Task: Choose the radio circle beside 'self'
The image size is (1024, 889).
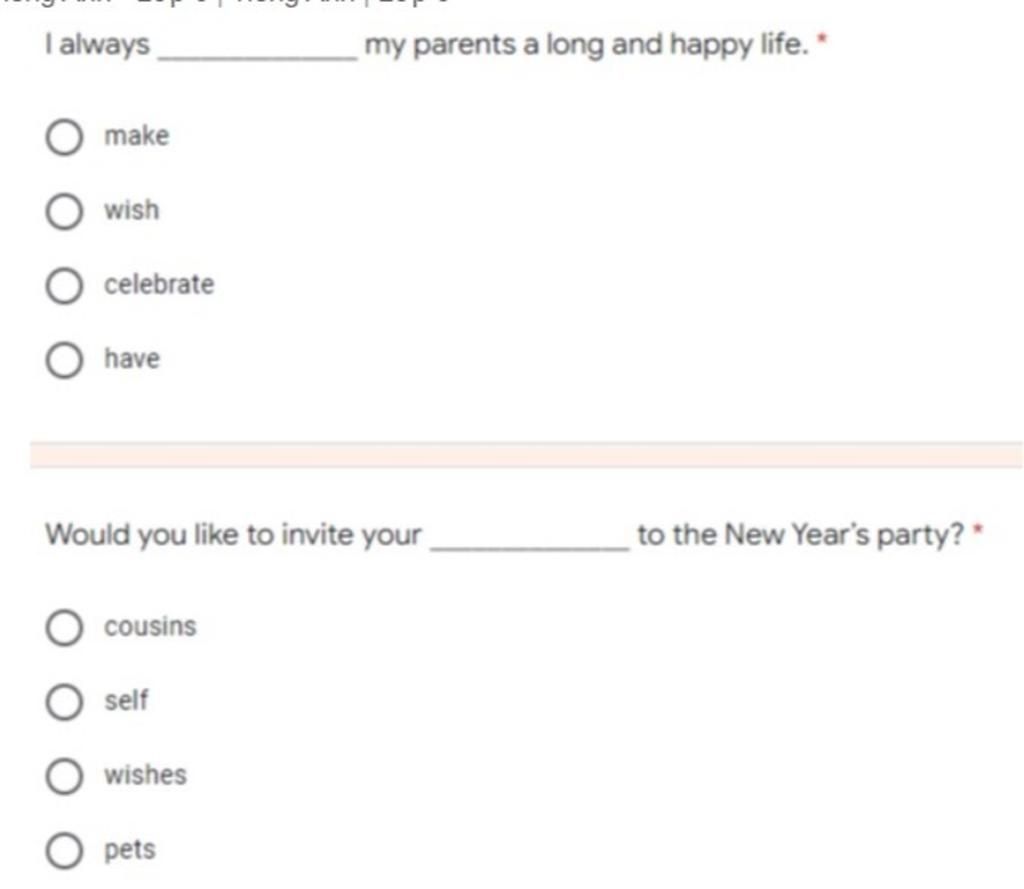Action: [64, 702]
